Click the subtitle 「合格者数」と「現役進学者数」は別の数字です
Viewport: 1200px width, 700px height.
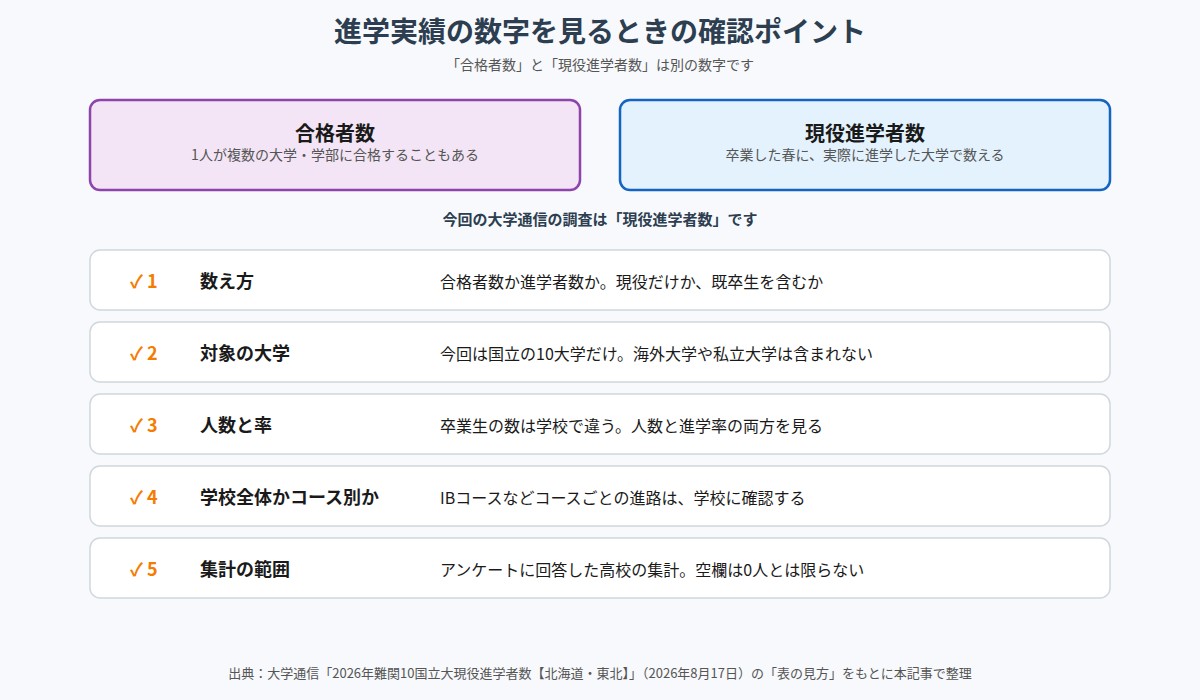click(x=599, y=66)
